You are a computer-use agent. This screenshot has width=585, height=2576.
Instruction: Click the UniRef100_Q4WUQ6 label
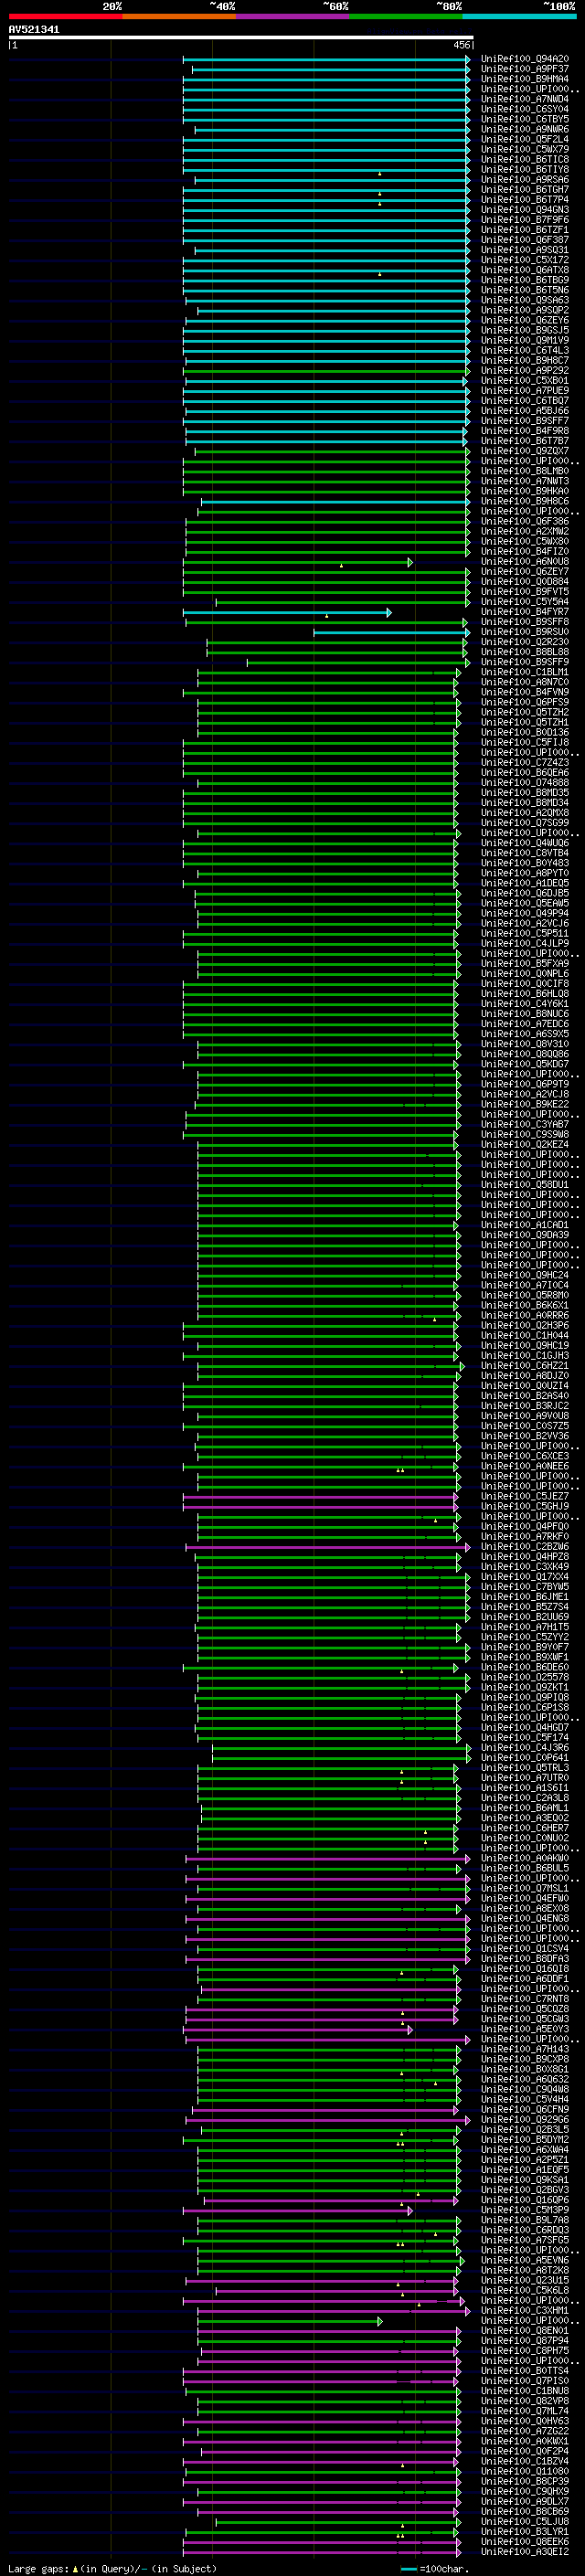click(524, 843)
